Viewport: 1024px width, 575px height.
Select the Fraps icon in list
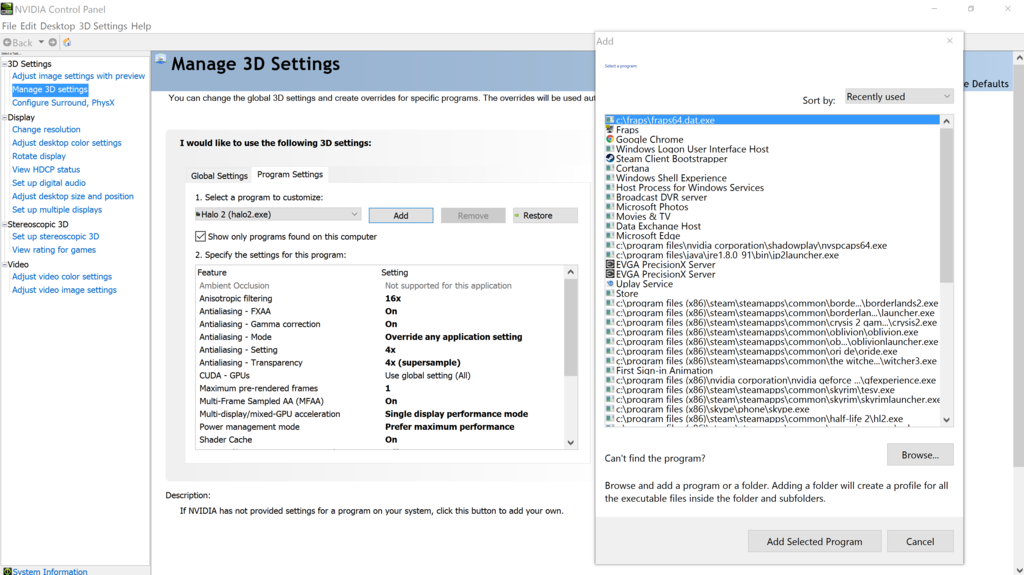(x=610, y=129)
